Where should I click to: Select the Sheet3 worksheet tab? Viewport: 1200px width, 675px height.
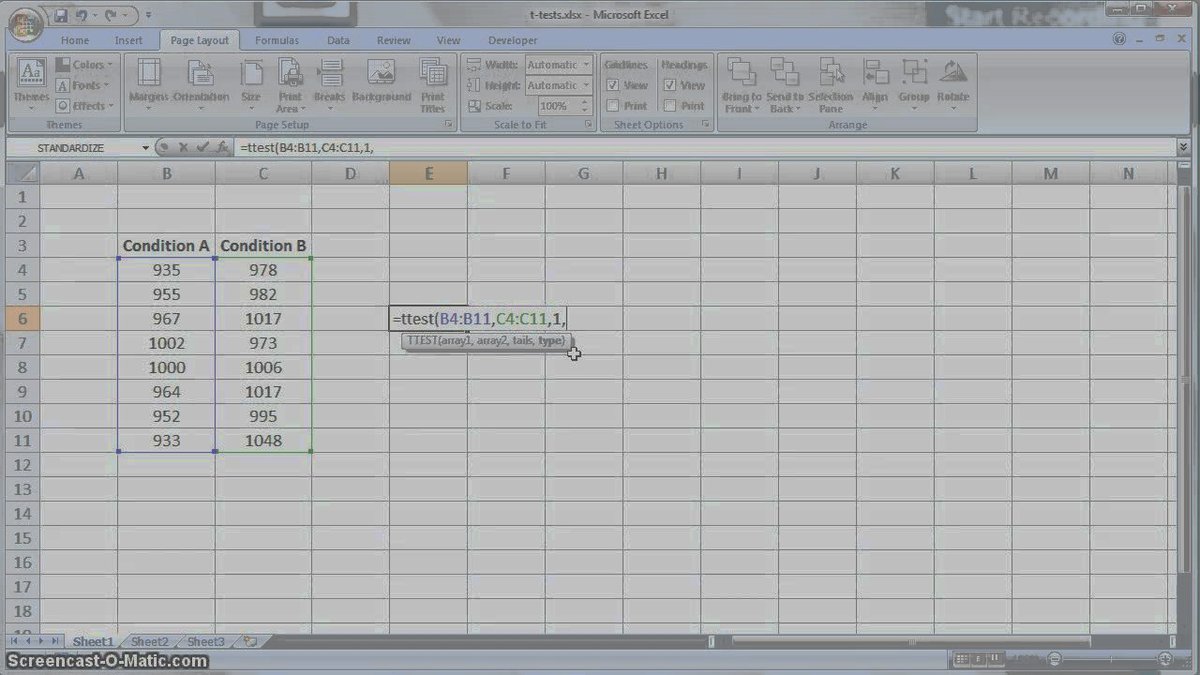pos(206,641)
